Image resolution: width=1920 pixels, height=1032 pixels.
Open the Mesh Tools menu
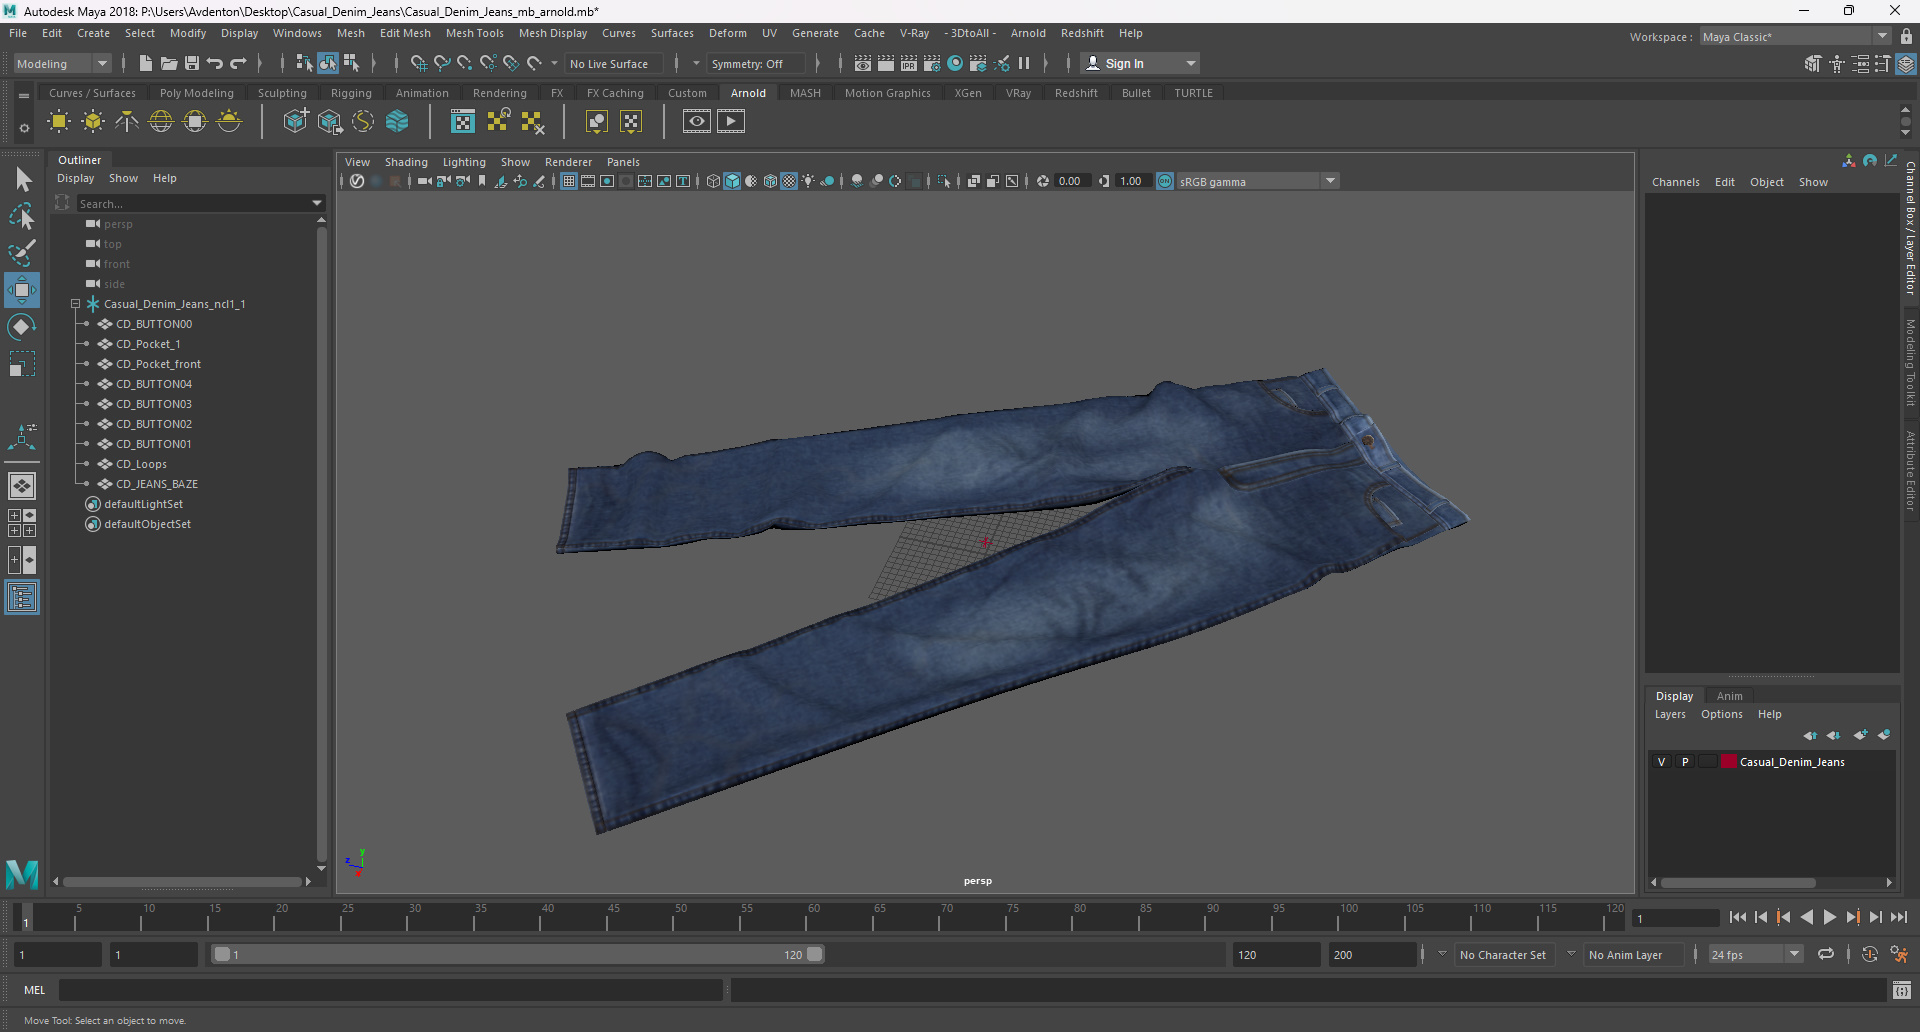[474, 33]
